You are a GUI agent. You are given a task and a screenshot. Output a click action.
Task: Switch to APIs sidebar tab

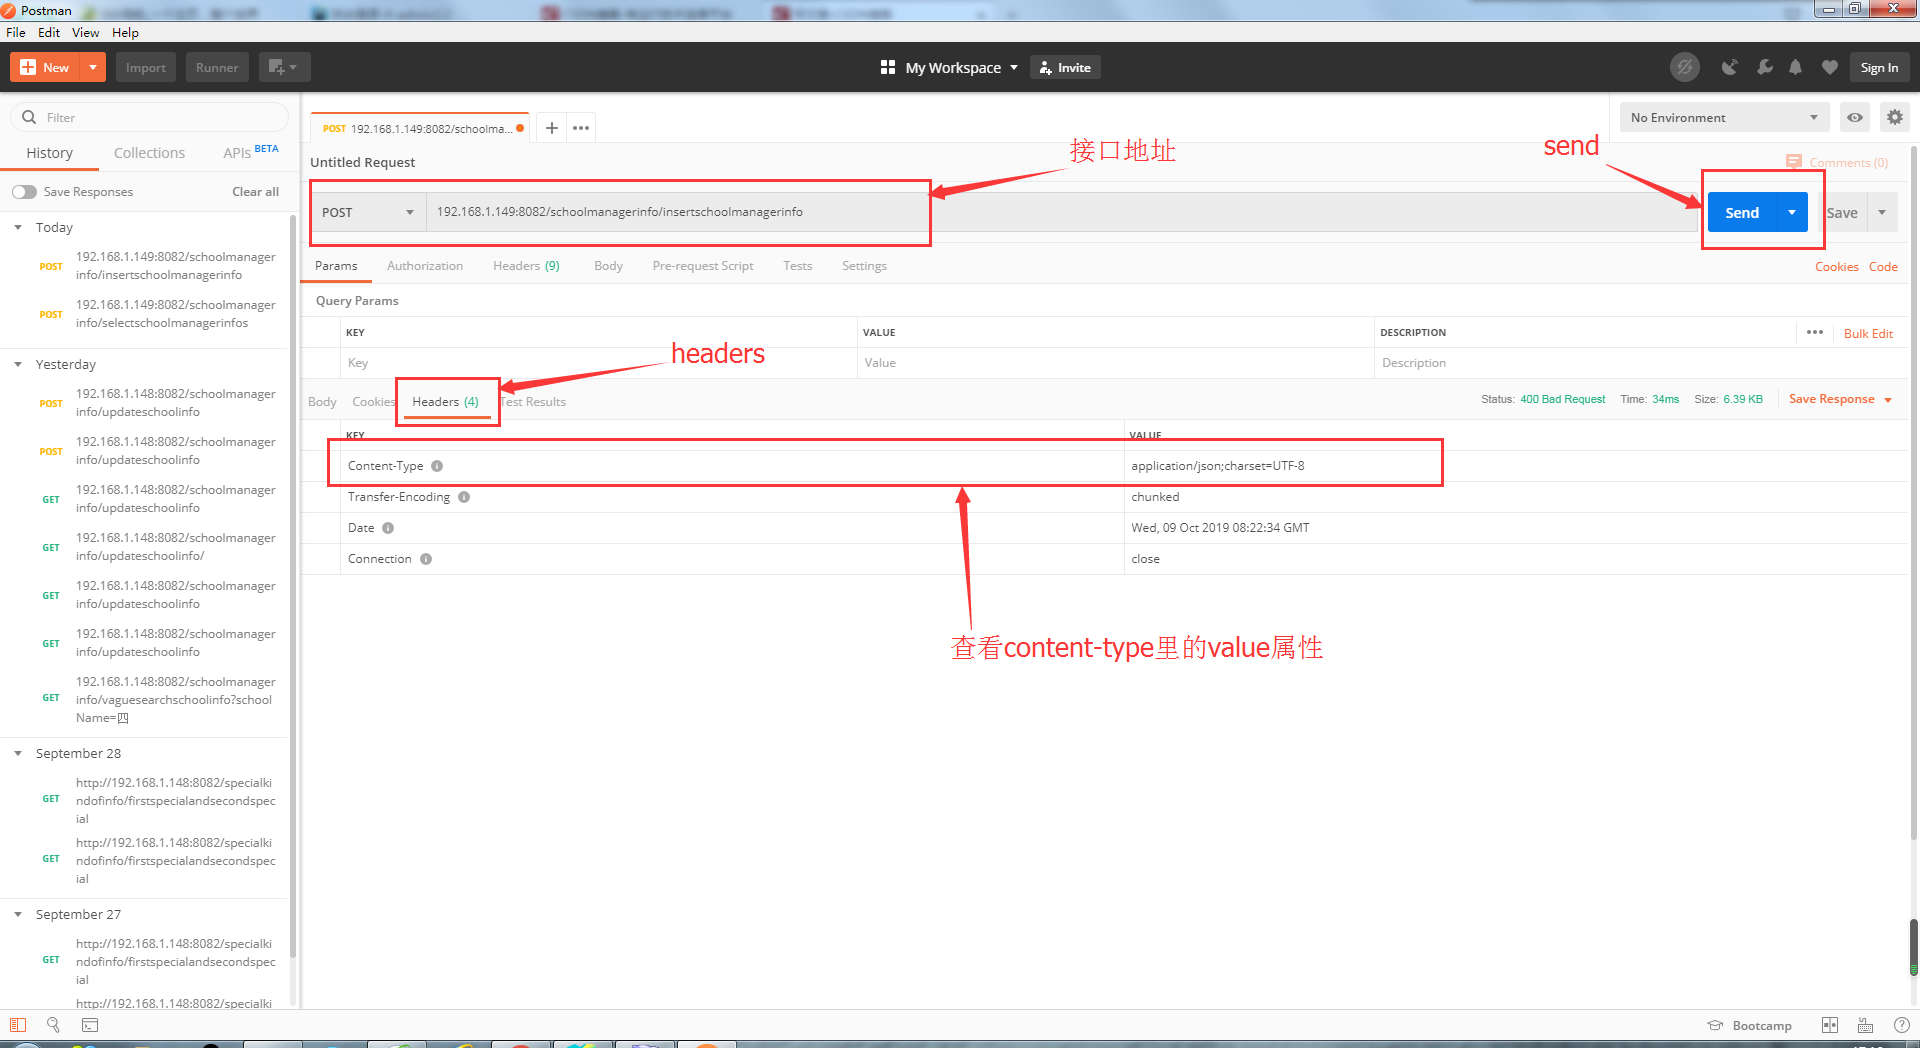(x=250, y=152)
